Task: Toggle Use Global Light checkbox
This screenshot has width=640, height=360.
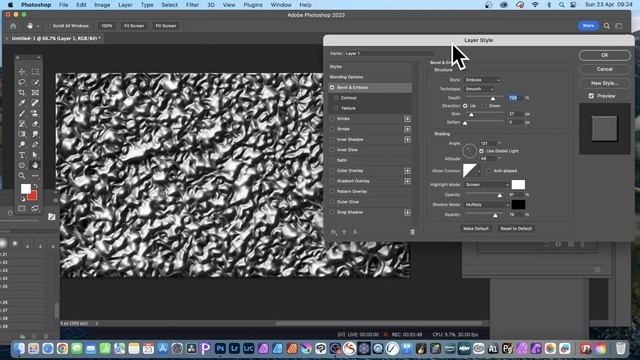Action: [x=481, y=151]
